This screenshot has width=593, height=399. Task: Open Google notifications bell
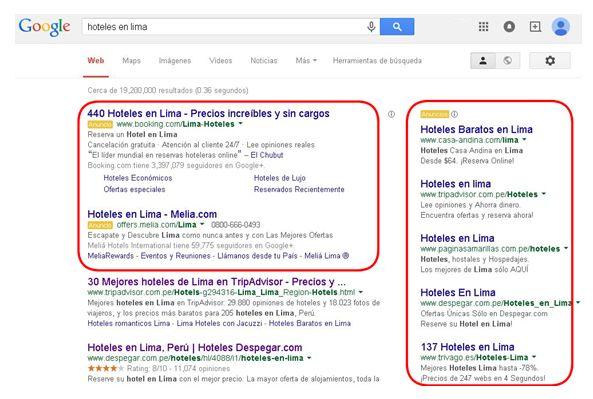pos(509,26)
